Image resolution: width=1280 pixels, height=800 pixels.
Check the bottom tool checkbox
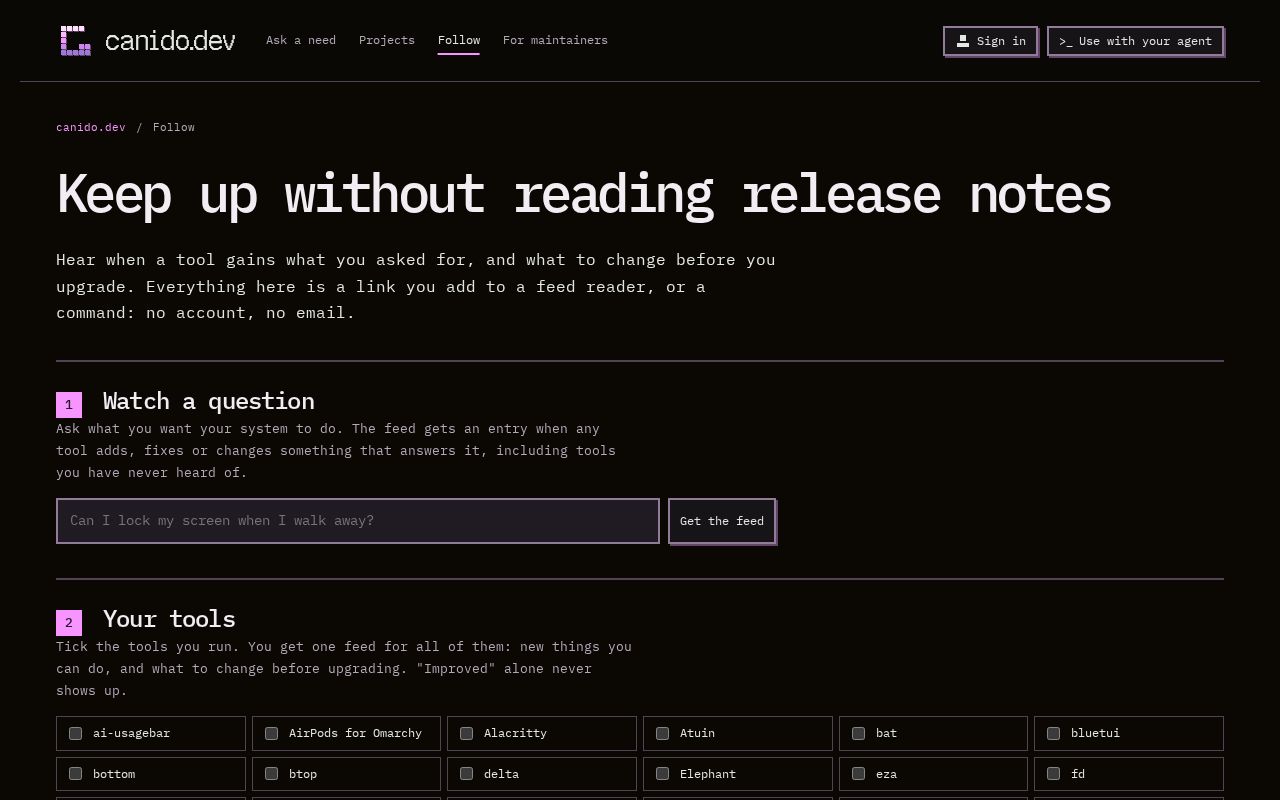point(75,774)
